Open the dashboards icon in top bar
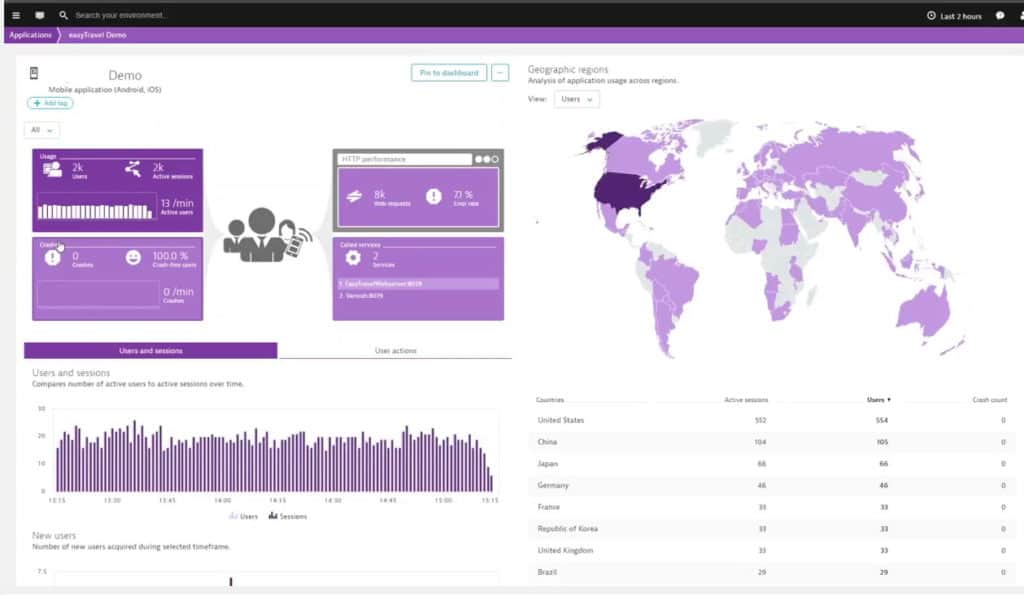1024x595 pixels. (x=40, y=15)
